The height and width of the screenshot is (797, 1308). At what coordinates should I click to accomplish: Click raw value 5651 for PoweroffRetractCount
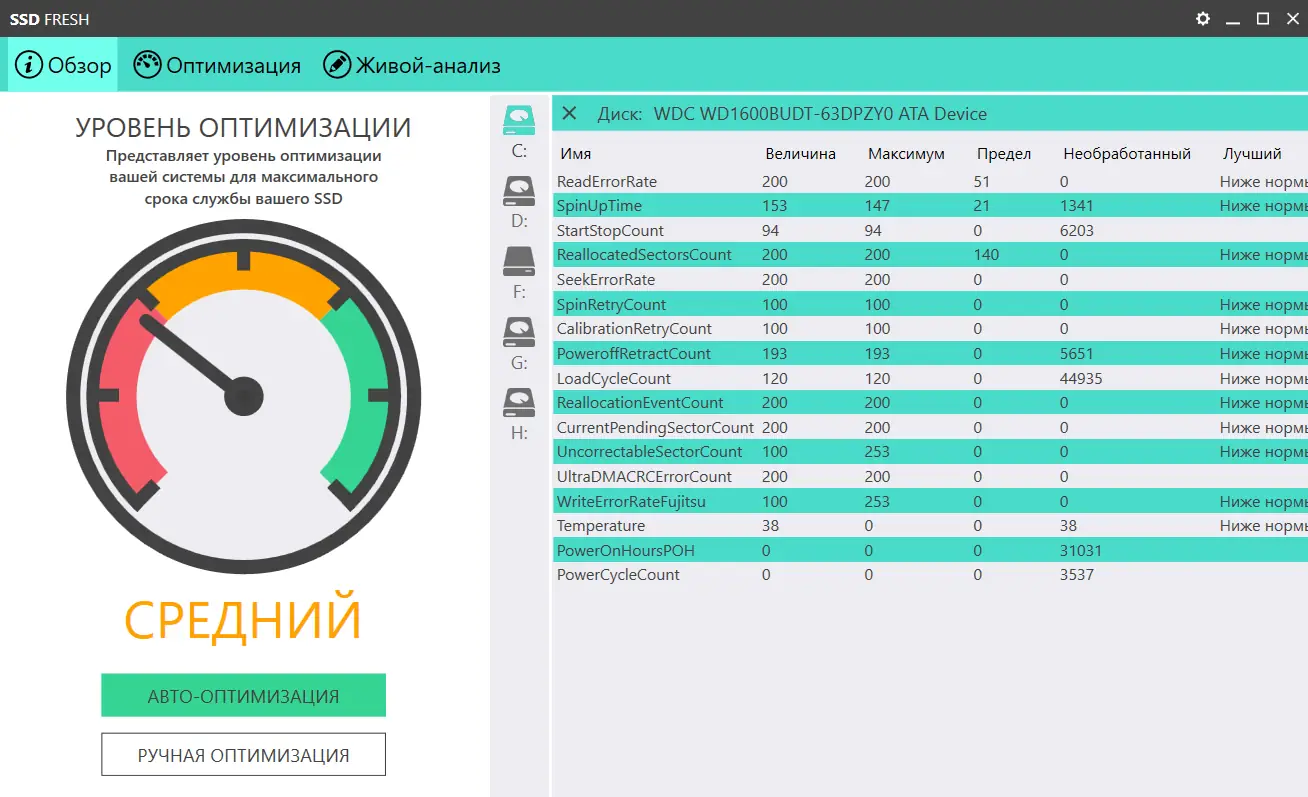[x=1077, y=353]
